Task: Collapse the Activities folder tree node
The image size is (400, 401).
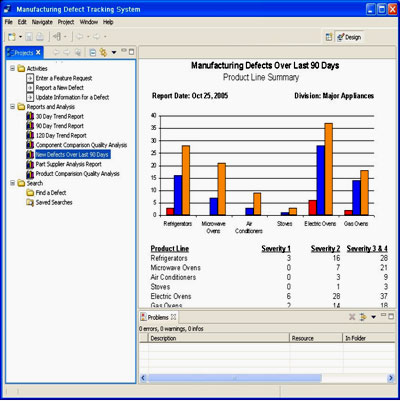Action: (x=13, y=68)
